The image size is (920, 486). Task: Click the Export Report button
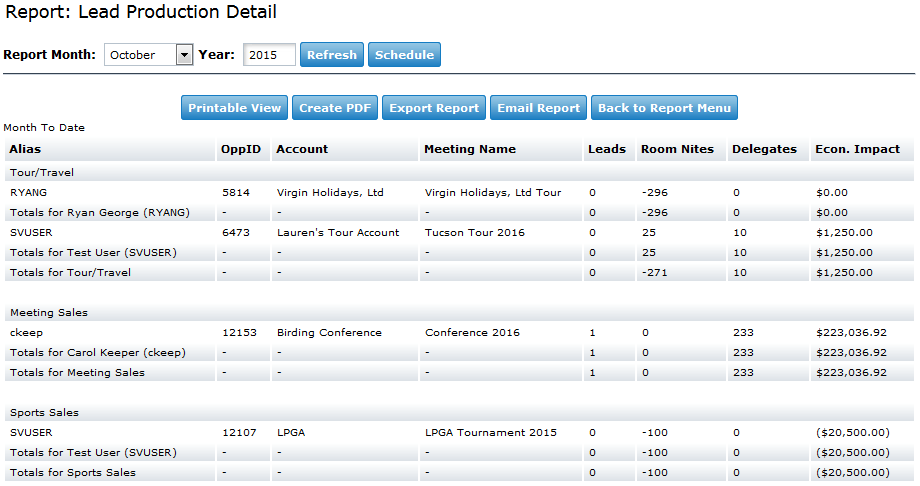[434, 107]
